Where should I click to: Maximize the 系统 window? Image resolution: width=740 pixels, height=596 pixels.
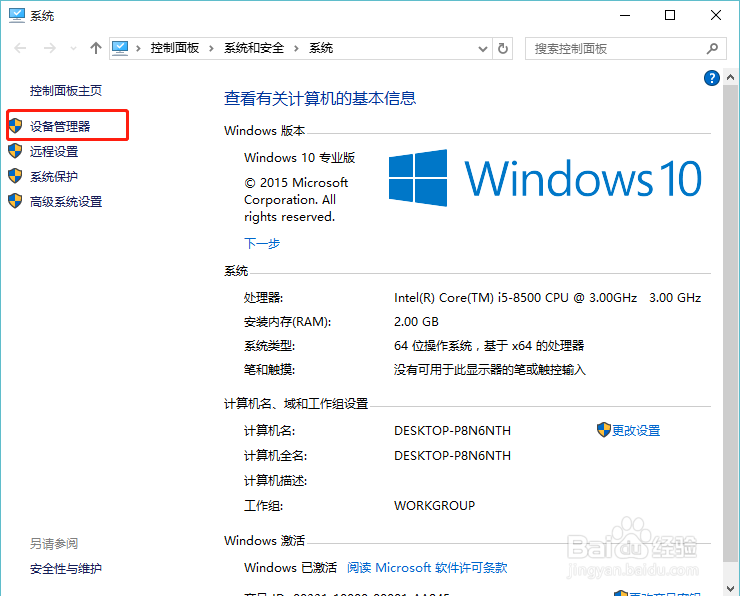click(x=670, y=15)
